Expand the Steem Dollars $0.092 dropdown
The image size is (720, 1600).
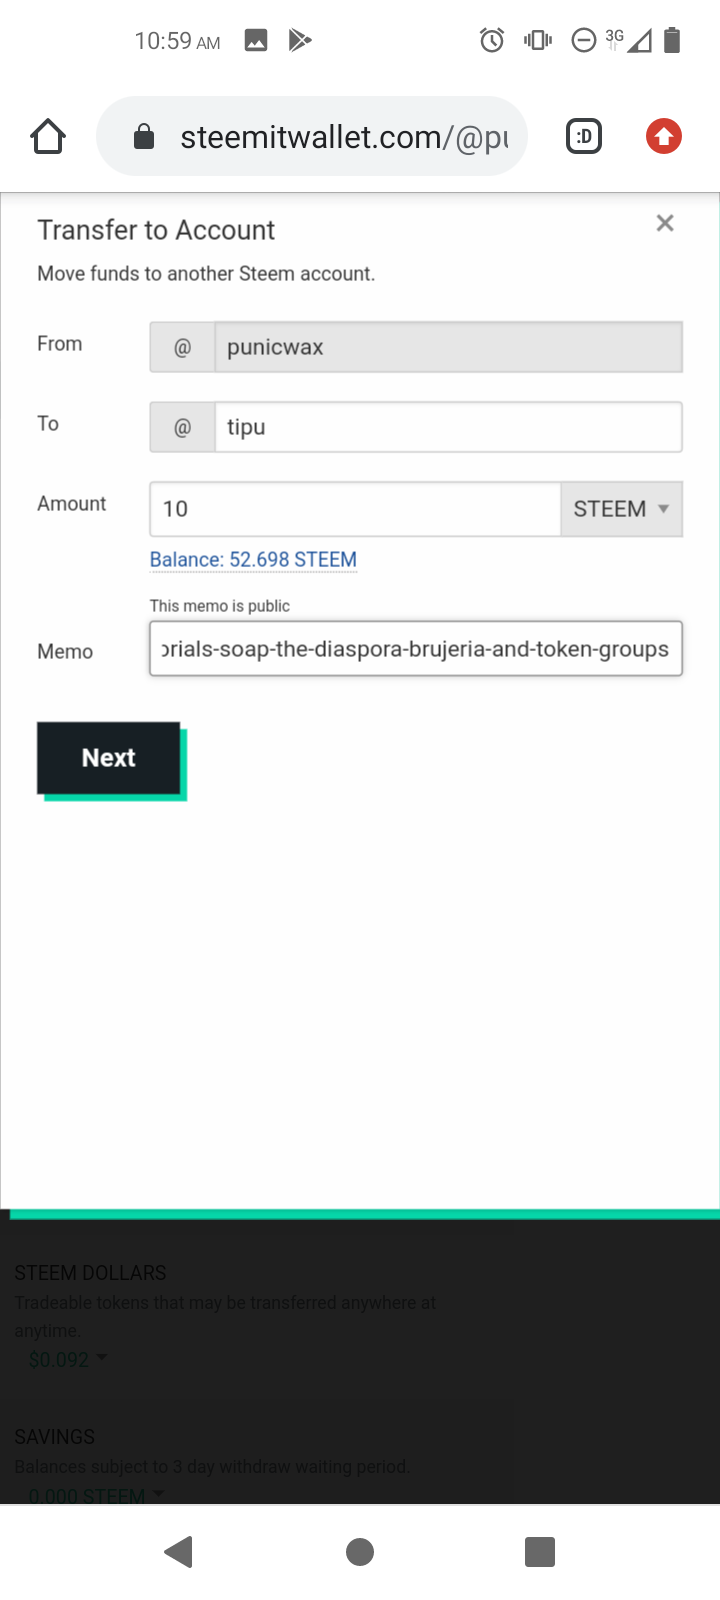[x=67, y=1360]
